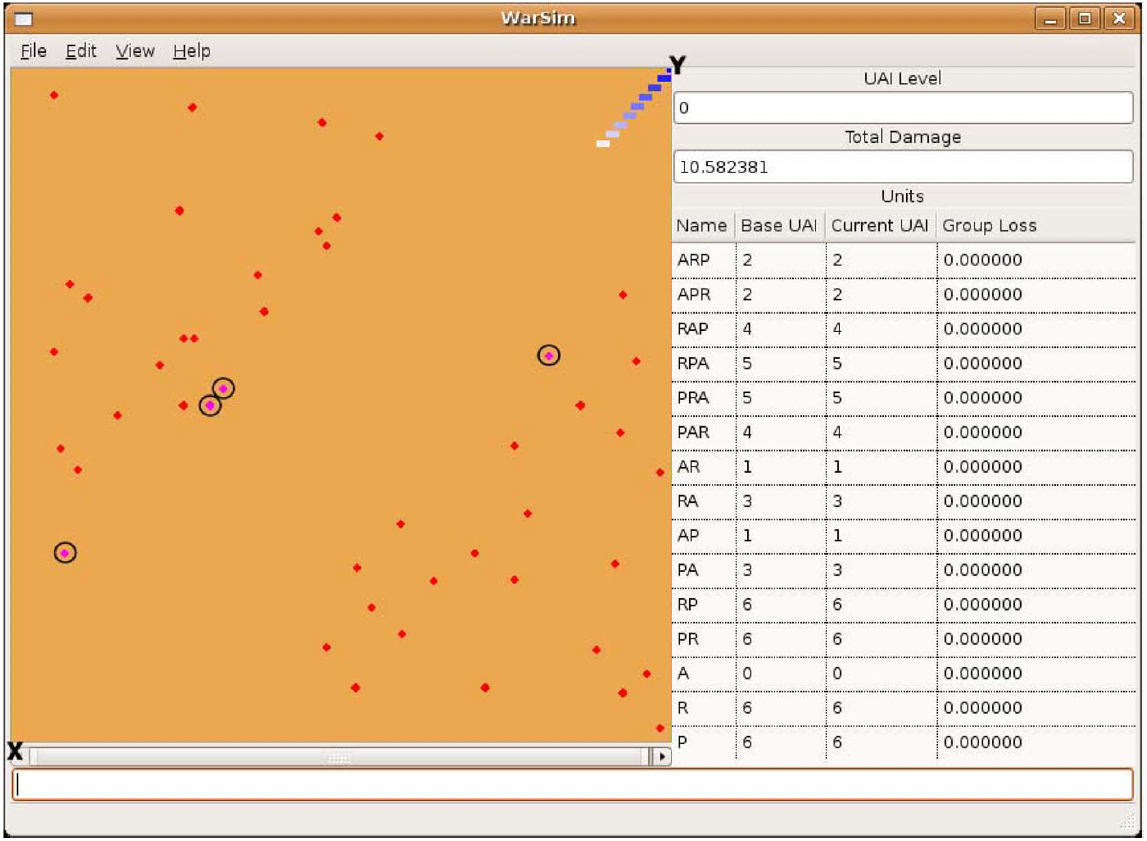Screen dimensions: 1147x841
Task: Click the circled unit nearest the left map edge
Action: (65, 552)
